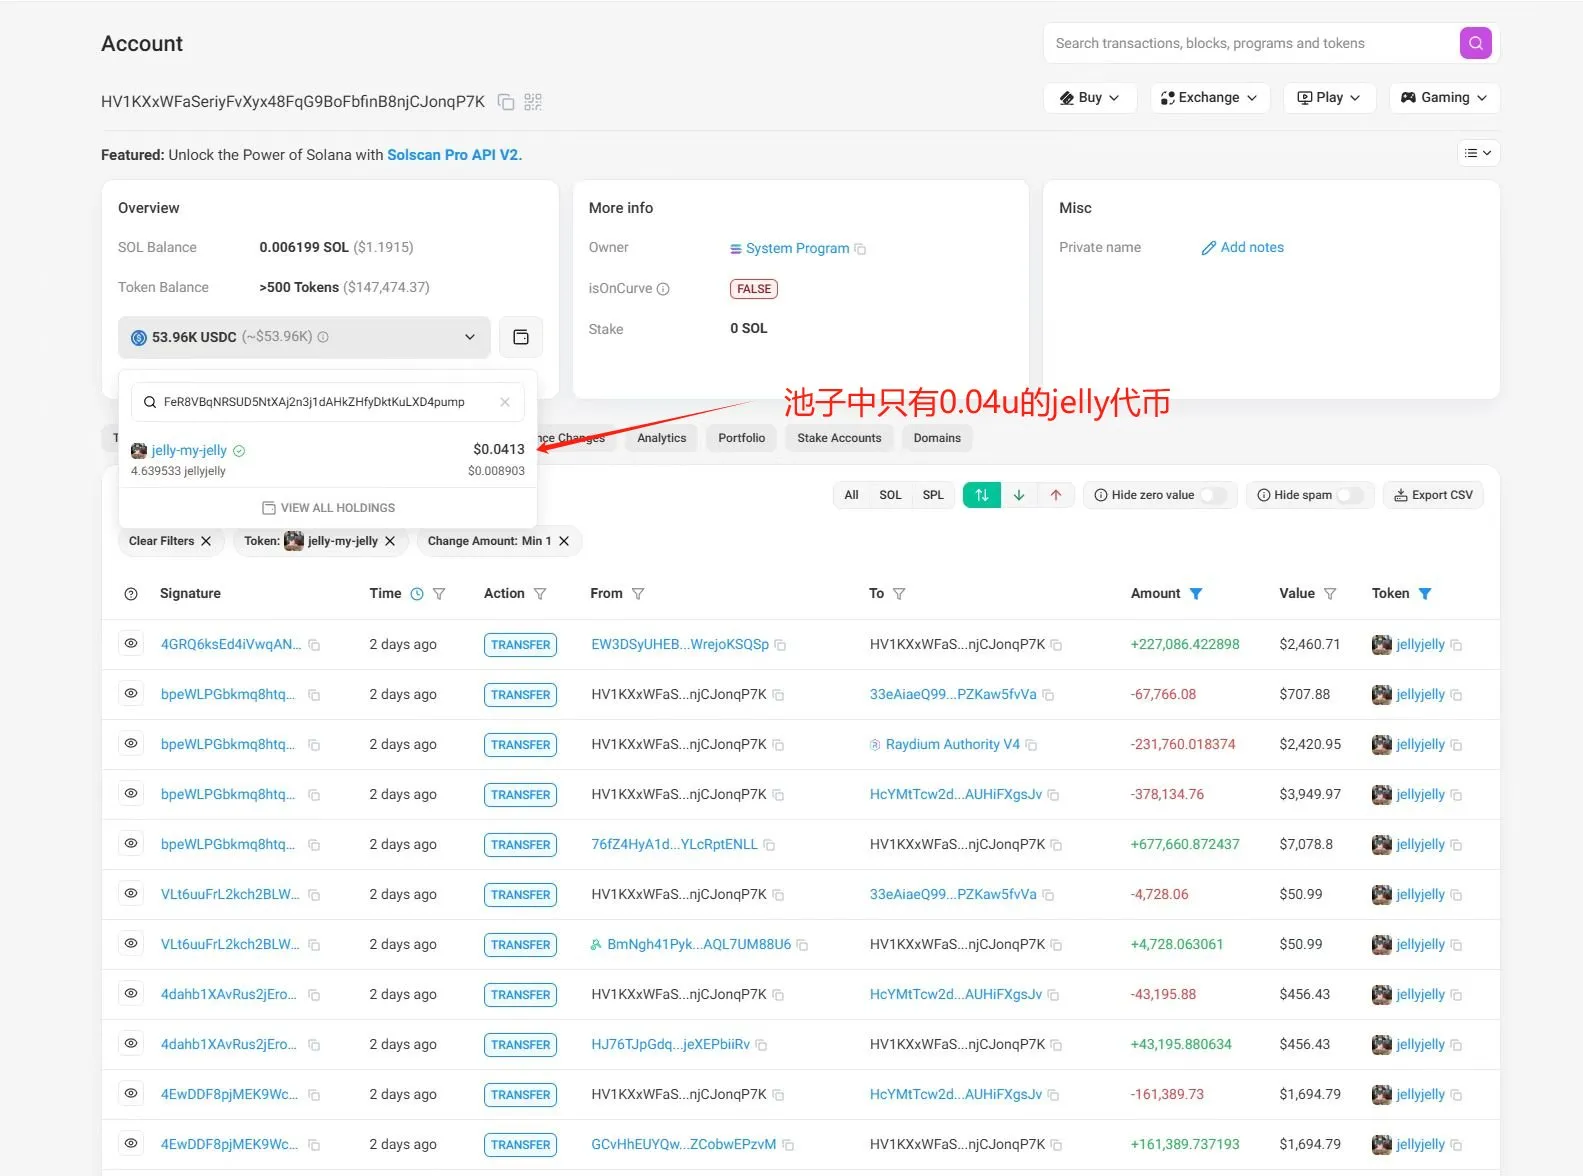
Task: Click Add notes for private name
Action: point(1242,247)
